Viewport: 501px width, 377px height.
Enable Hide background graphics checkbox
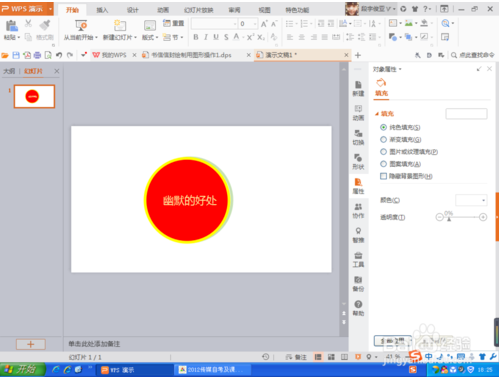click(383, 176)
